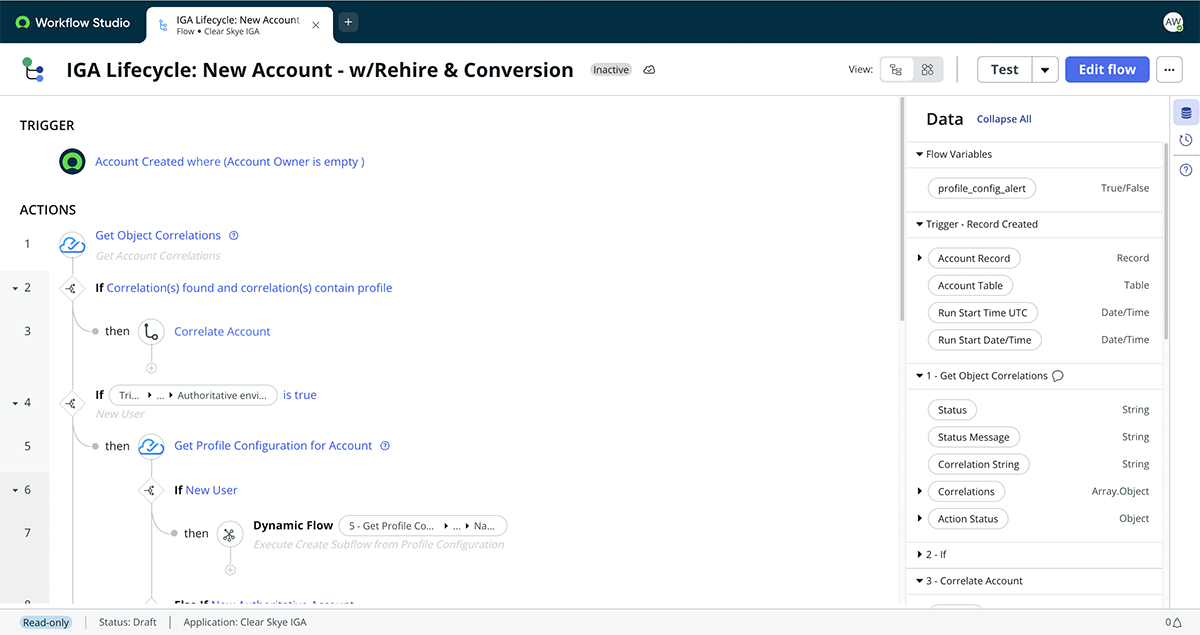Collapse the 1 - Get Object Correlations section

click(x=919, y=376)
